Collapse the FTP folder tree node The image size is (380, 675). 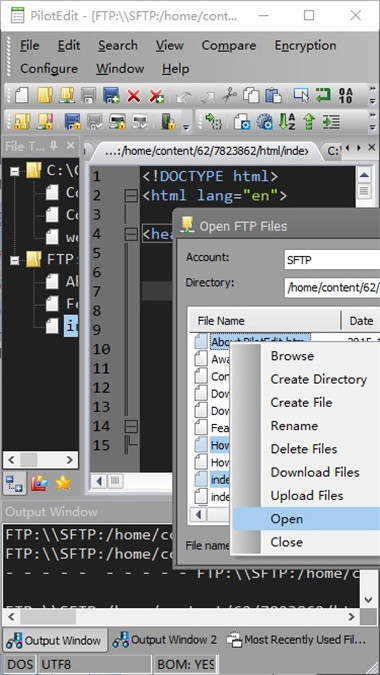click(15, 261)
